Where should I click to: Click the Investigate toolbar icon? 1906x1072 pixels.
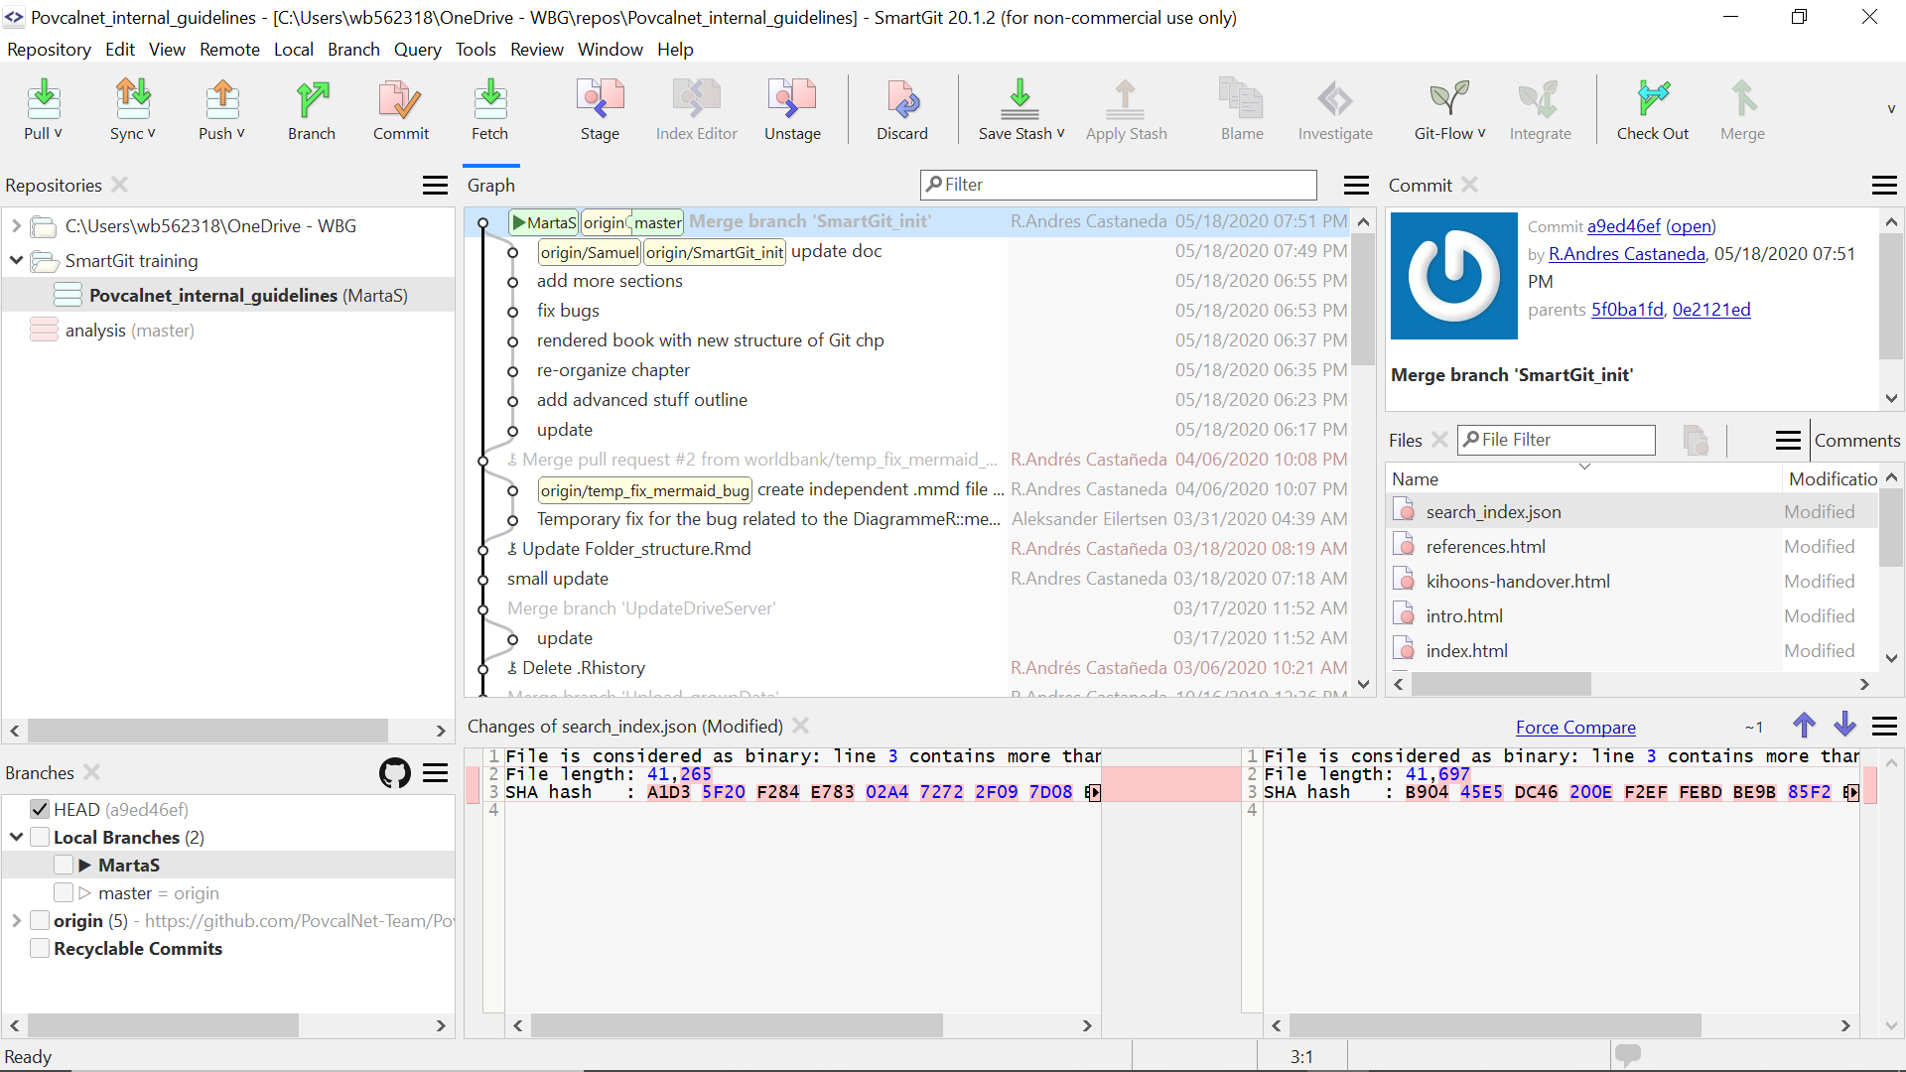click(x=1335, y=110)
